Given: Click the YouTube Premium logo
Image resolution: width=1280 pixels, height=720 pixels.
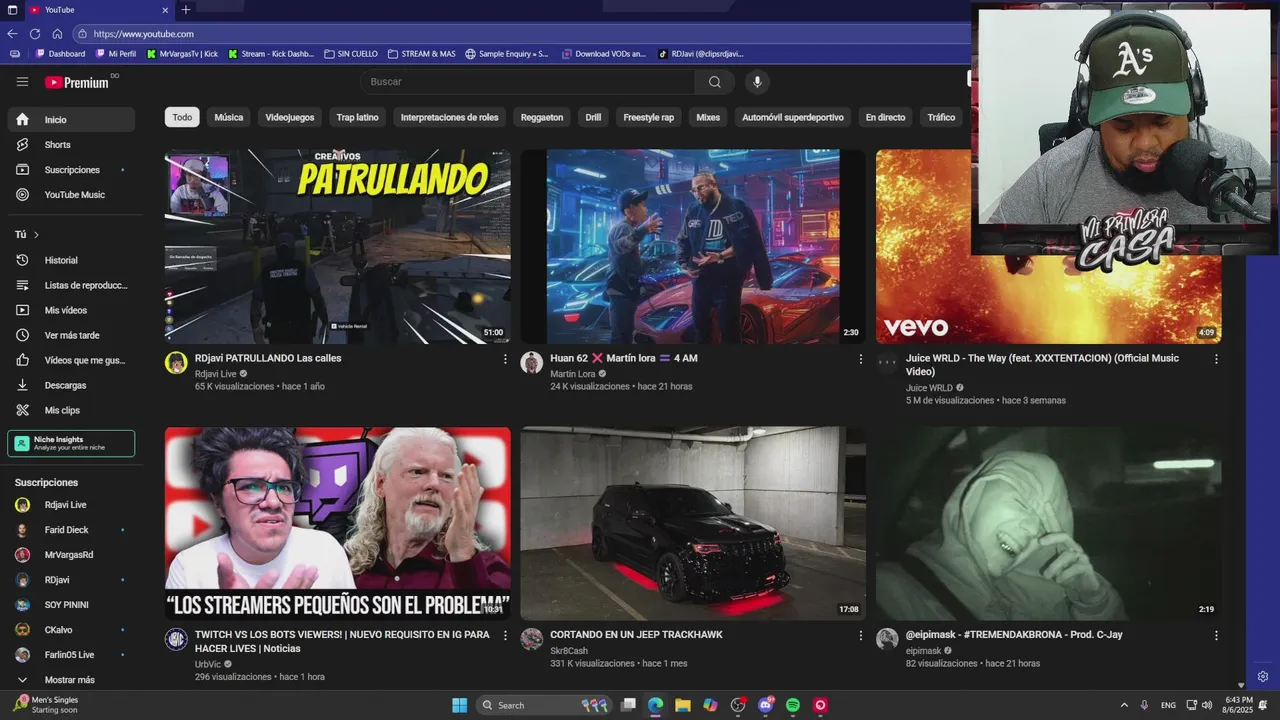Looking at the screenshot, I should click(x=77, y=82).
